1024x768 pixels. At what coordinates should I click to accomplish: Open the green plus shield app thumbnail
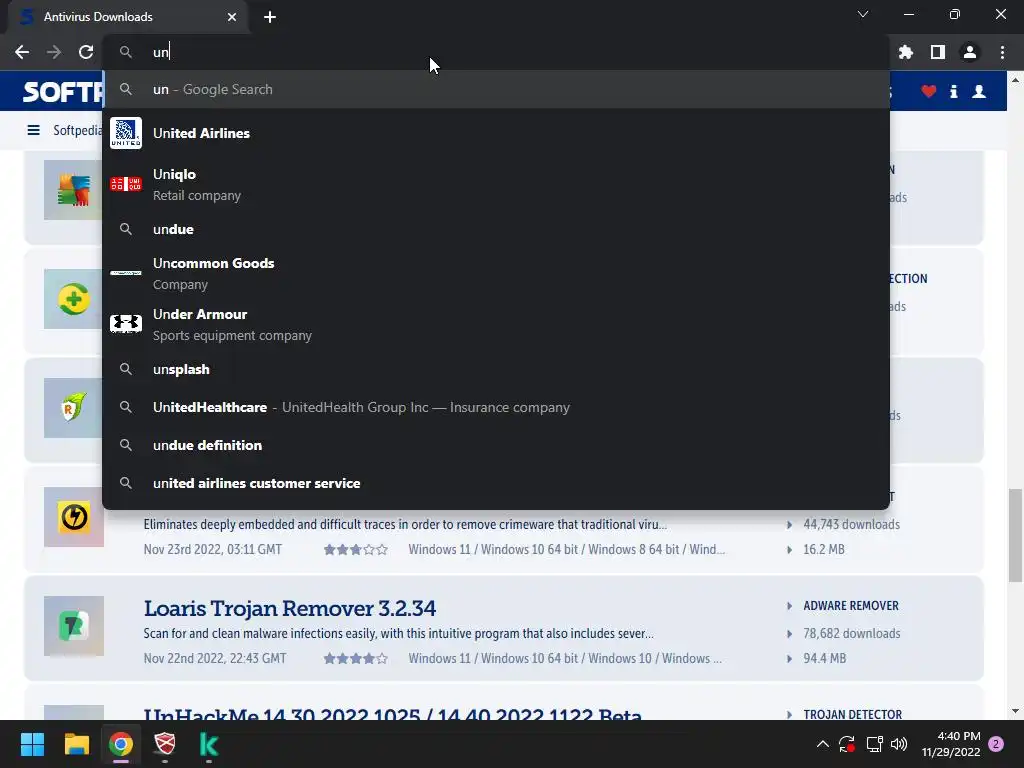click(73, 299)
